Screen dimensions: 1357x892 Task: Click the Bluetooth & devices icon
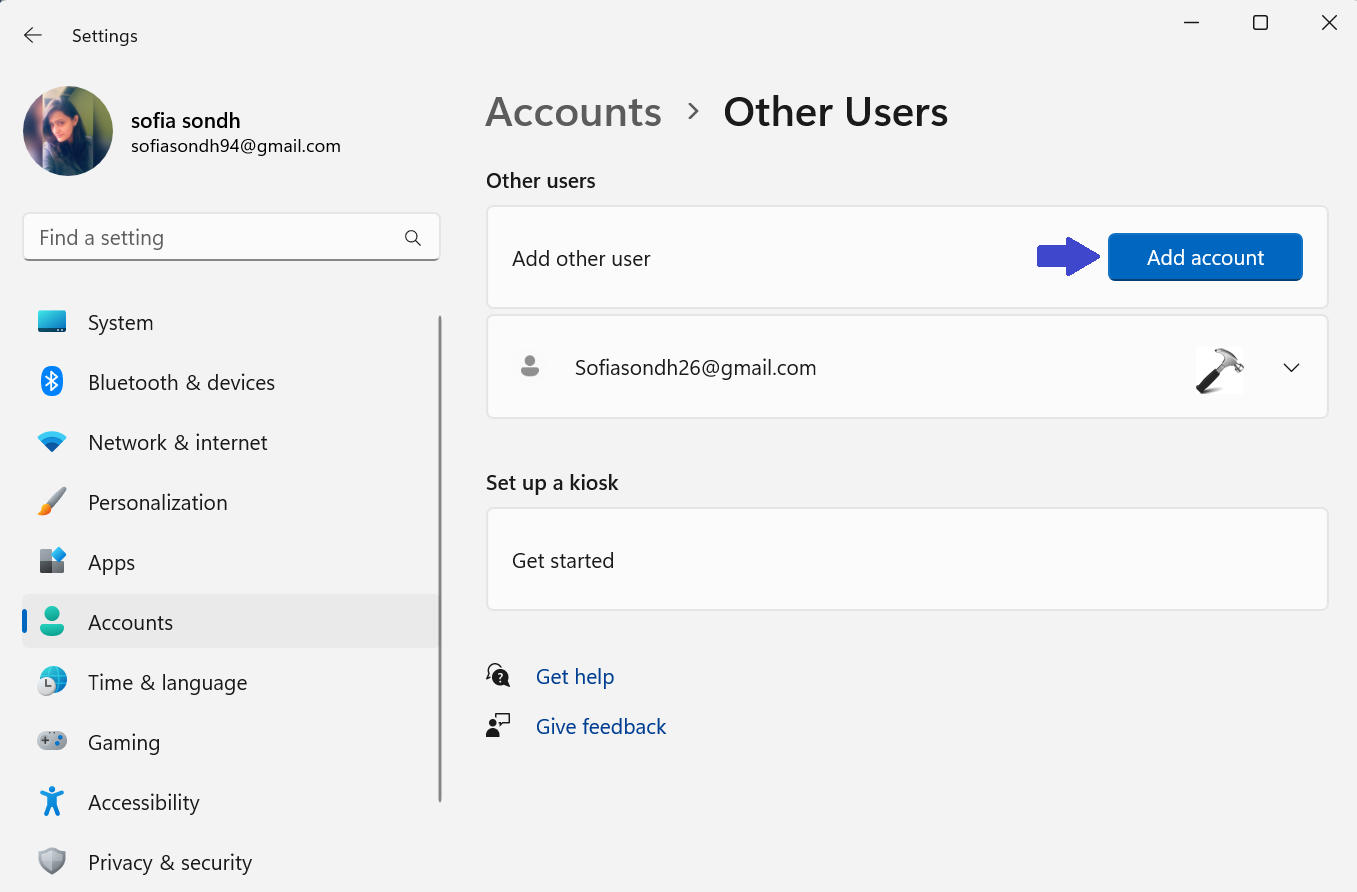click(52, 382)
